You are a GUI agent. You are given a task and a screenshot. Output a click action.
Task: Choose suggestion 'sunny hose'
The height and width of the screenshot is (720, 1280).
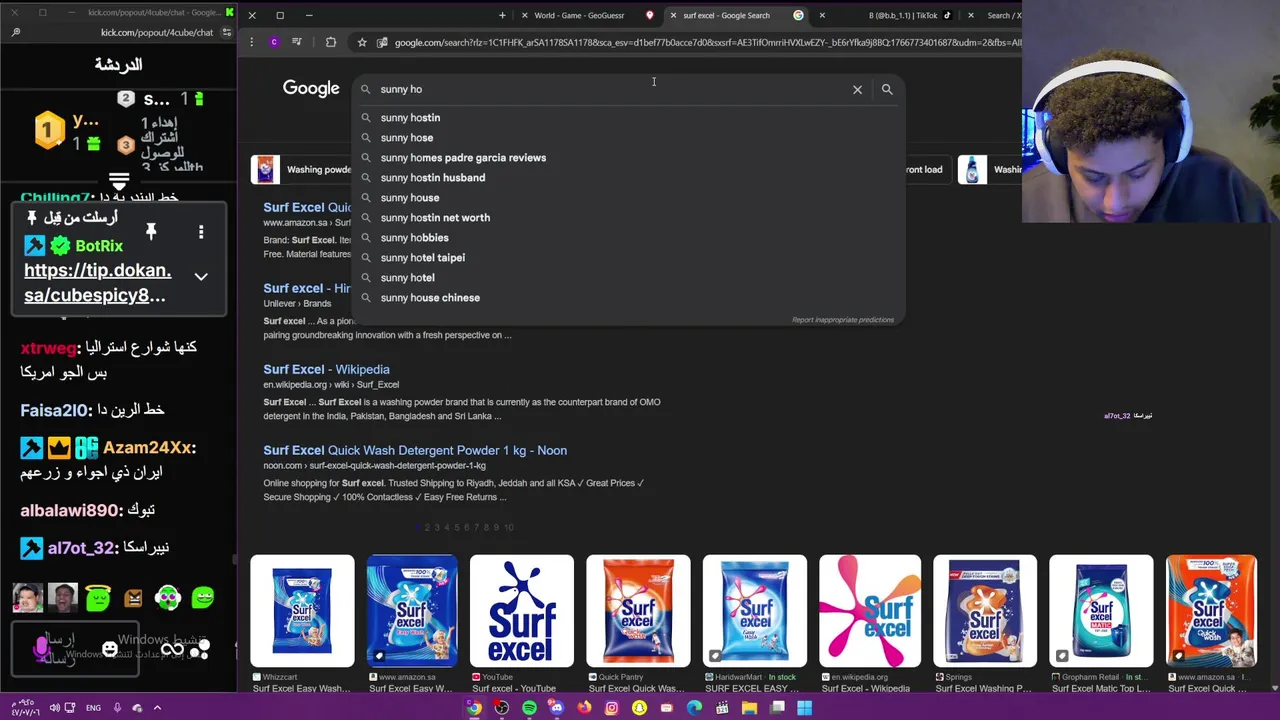(x=628, y=138)
